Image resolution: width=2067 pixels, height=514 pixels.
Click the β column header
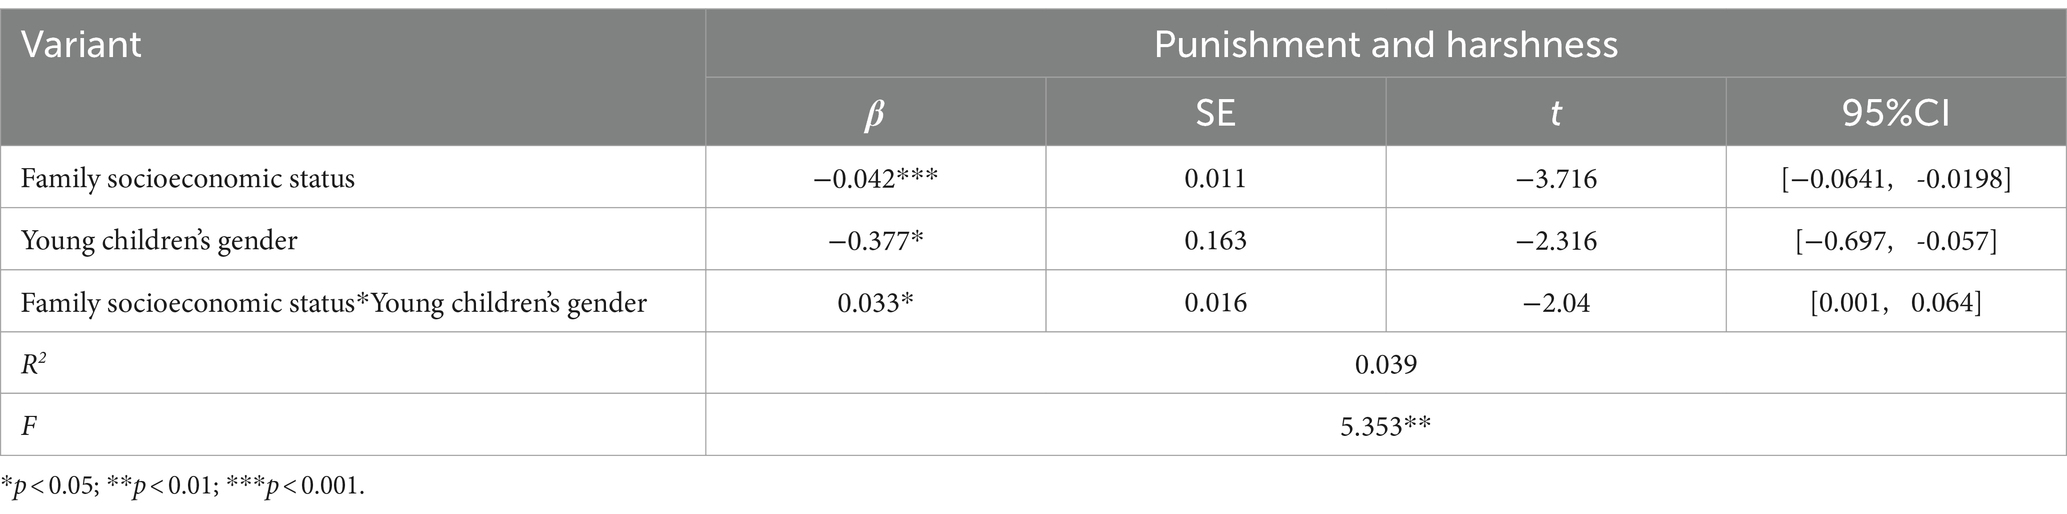click(x=875, y=113)
